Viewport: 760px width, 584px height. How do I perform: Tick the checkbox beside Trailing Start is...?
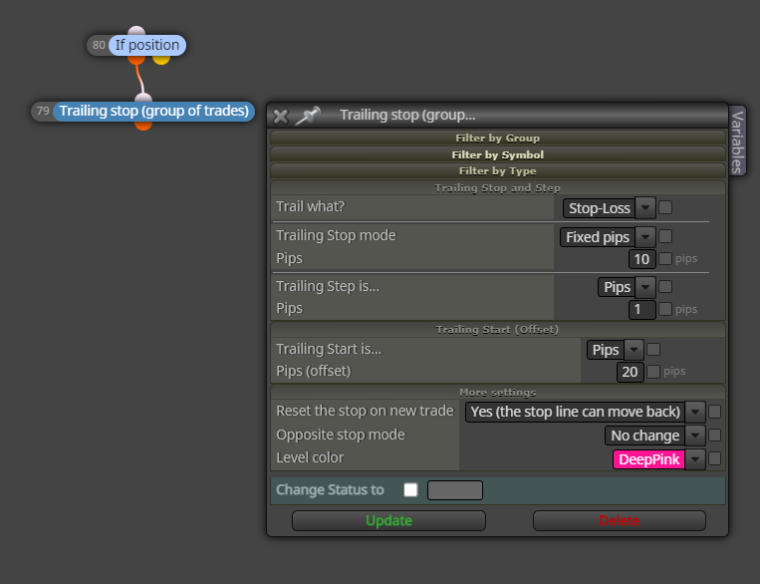(x=653, y=349)
